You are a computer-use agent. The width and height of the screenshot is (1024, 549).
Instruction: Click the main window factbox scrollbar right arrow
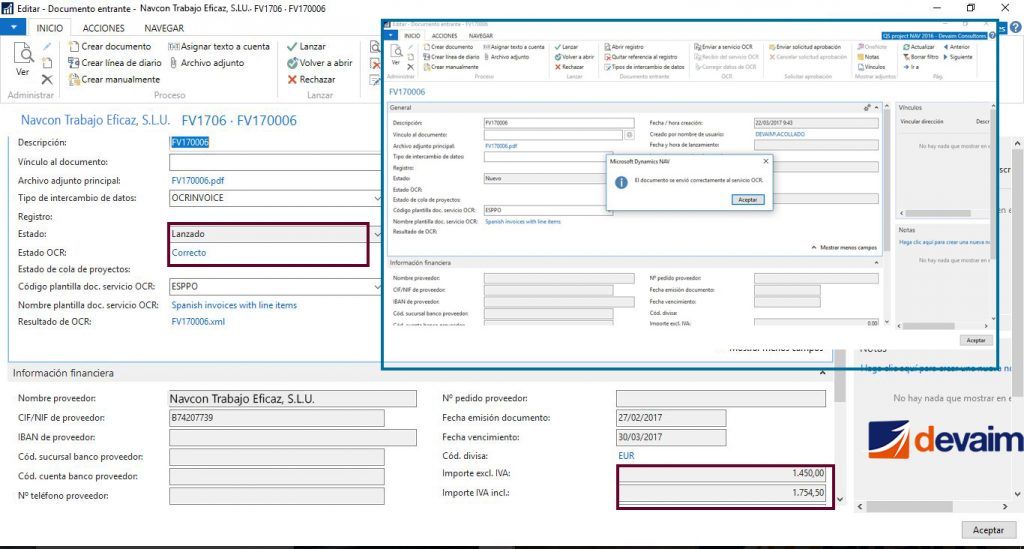coord(1004,507)
